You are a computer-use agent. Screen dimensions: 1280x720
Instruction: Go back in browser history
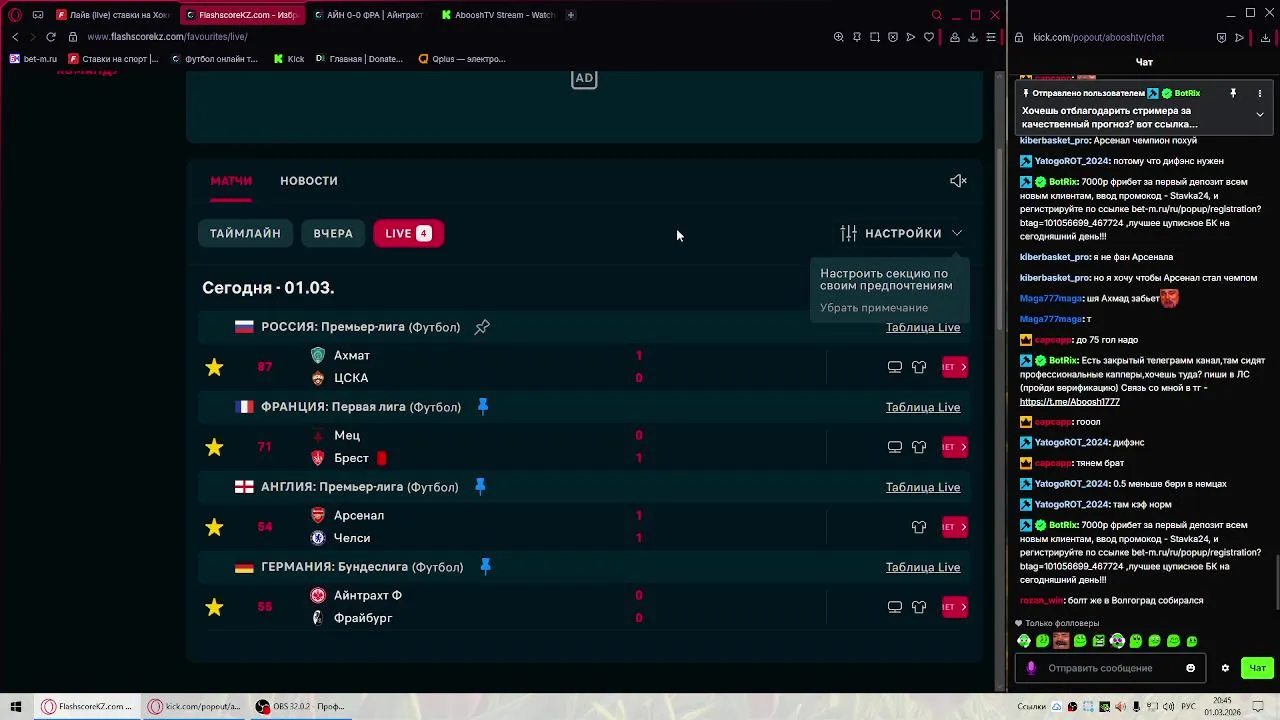(15, 37)
